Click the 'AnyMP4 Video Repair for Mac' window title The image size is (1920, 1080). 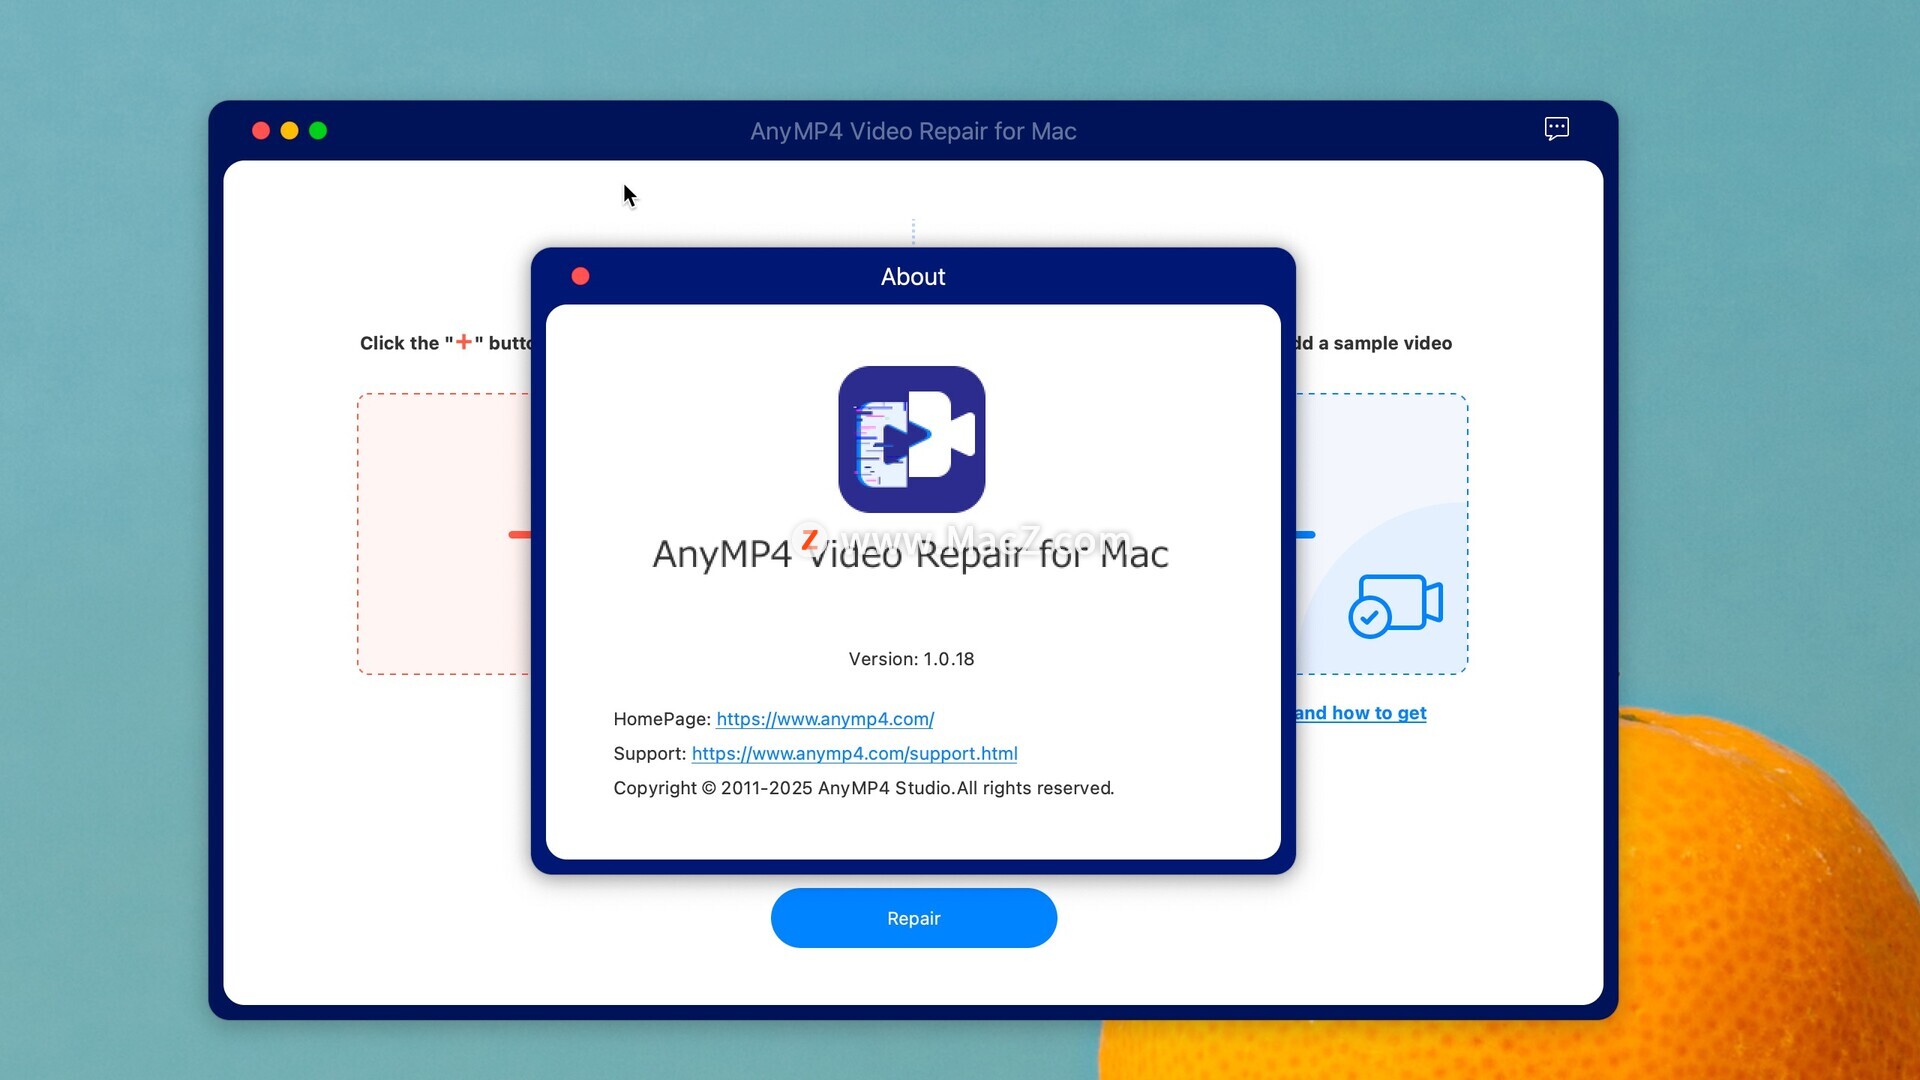913,131
